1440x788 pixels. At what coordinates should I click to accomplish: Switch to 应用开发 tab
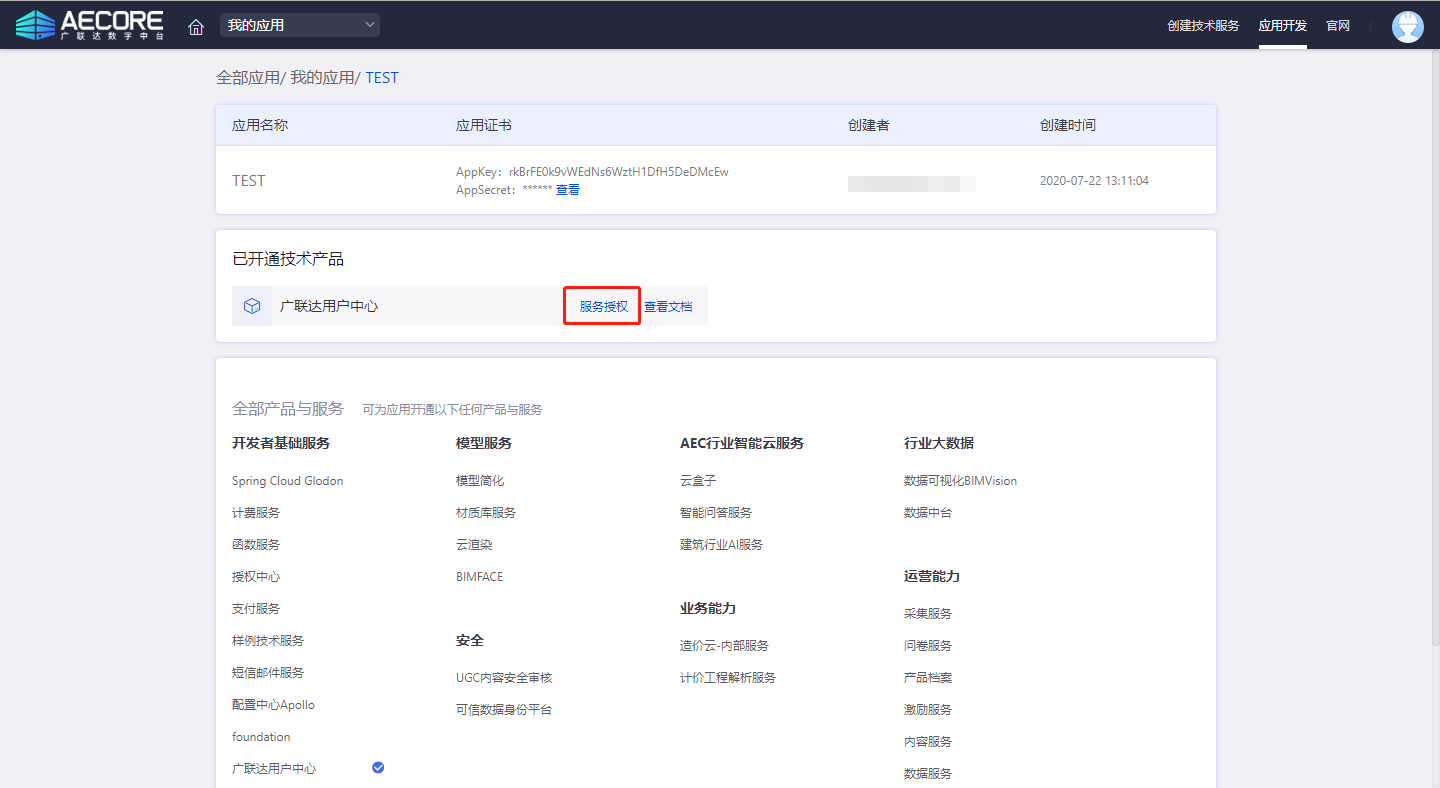click(x=1282, y=26)
